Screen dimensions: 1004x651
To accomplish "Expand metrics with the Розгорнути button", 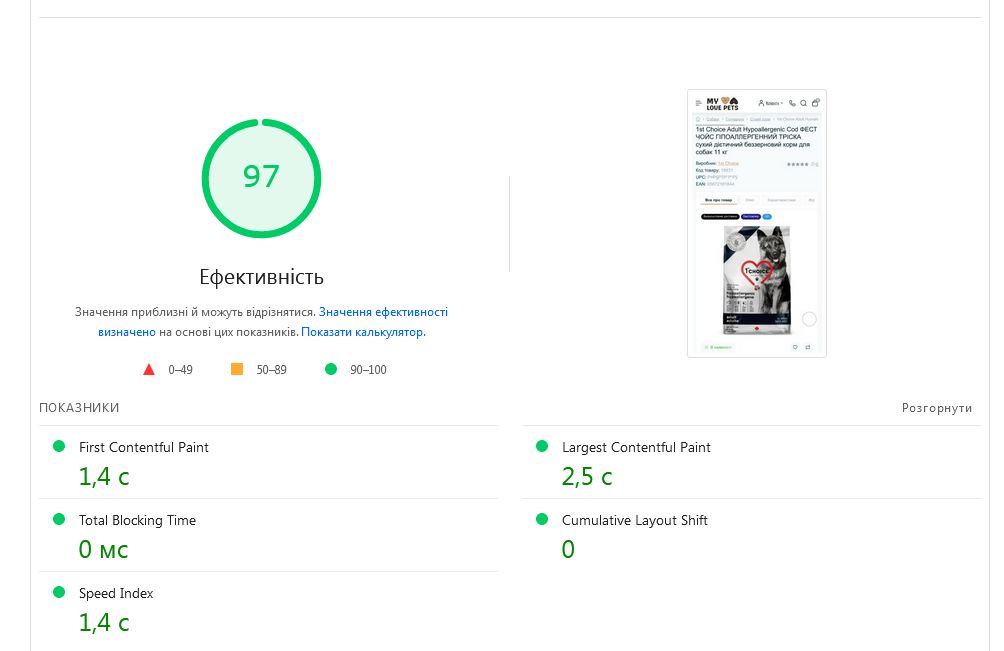I will (936, 408).
